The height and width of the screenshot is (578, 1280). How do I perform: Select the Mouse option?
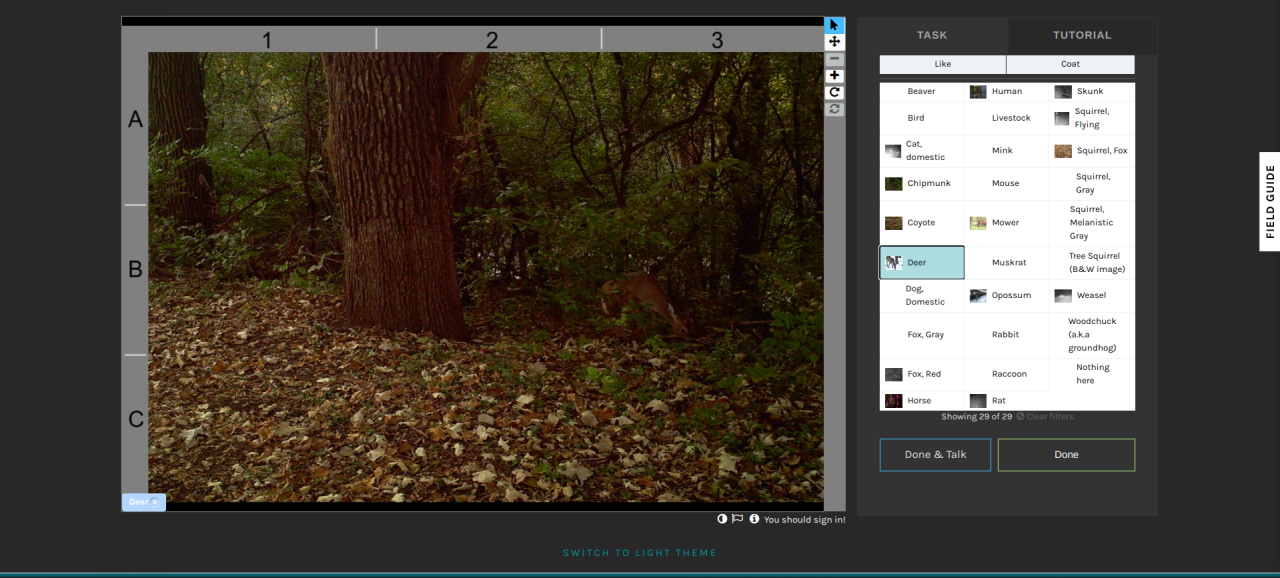tap(1007, 184)
